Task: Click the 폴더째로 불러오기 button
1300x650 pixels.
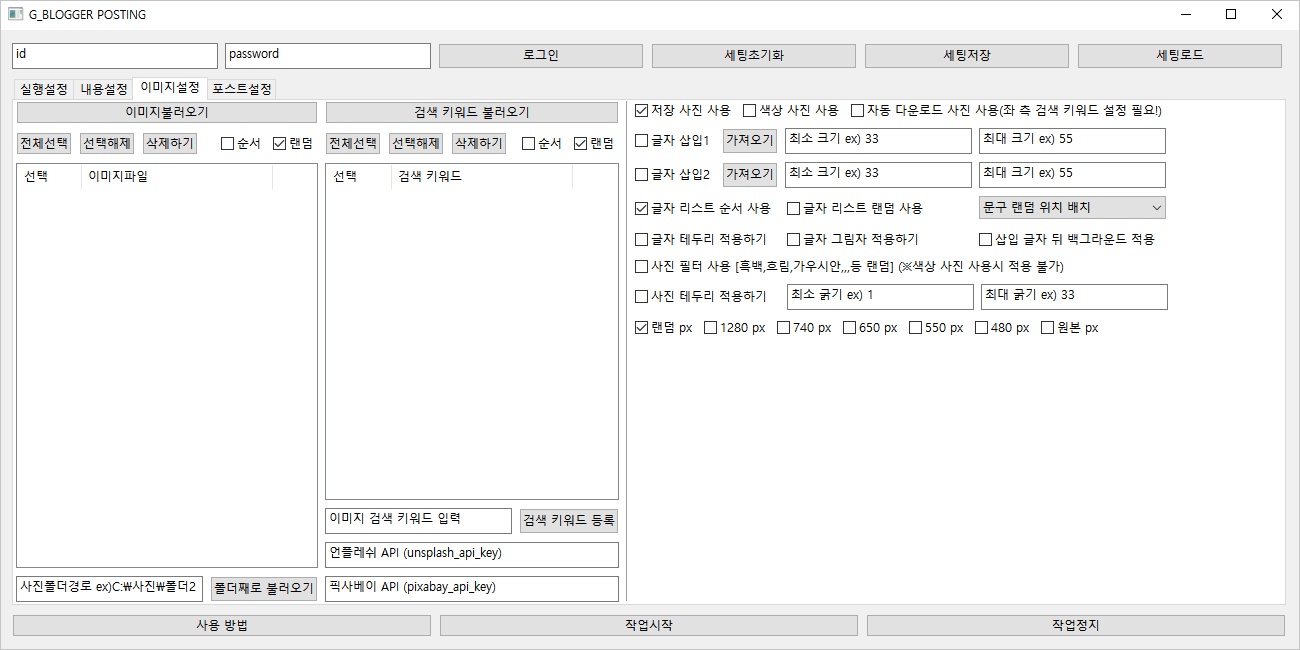Action: coord(263,588)
